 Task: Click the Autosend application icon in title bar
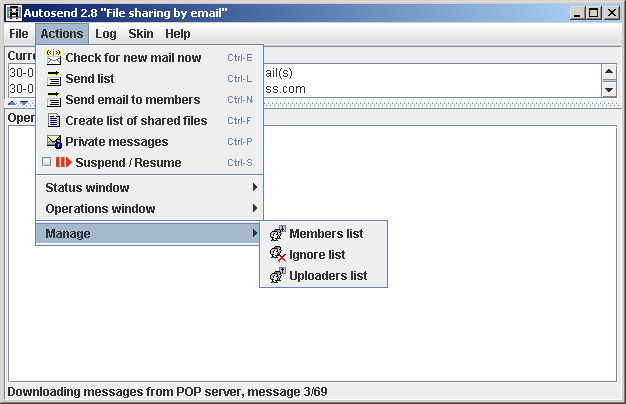[x=14, y=13]
